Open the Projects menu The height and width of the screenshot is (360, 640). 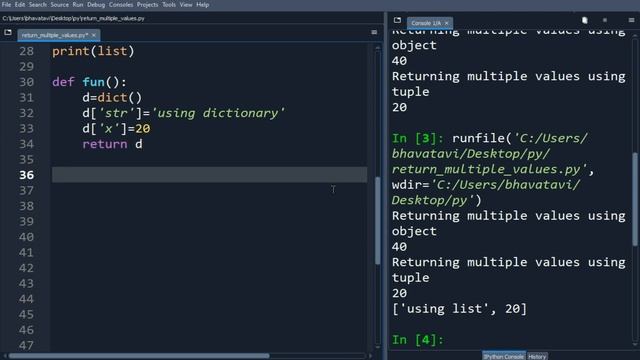(x=147, y=5)
